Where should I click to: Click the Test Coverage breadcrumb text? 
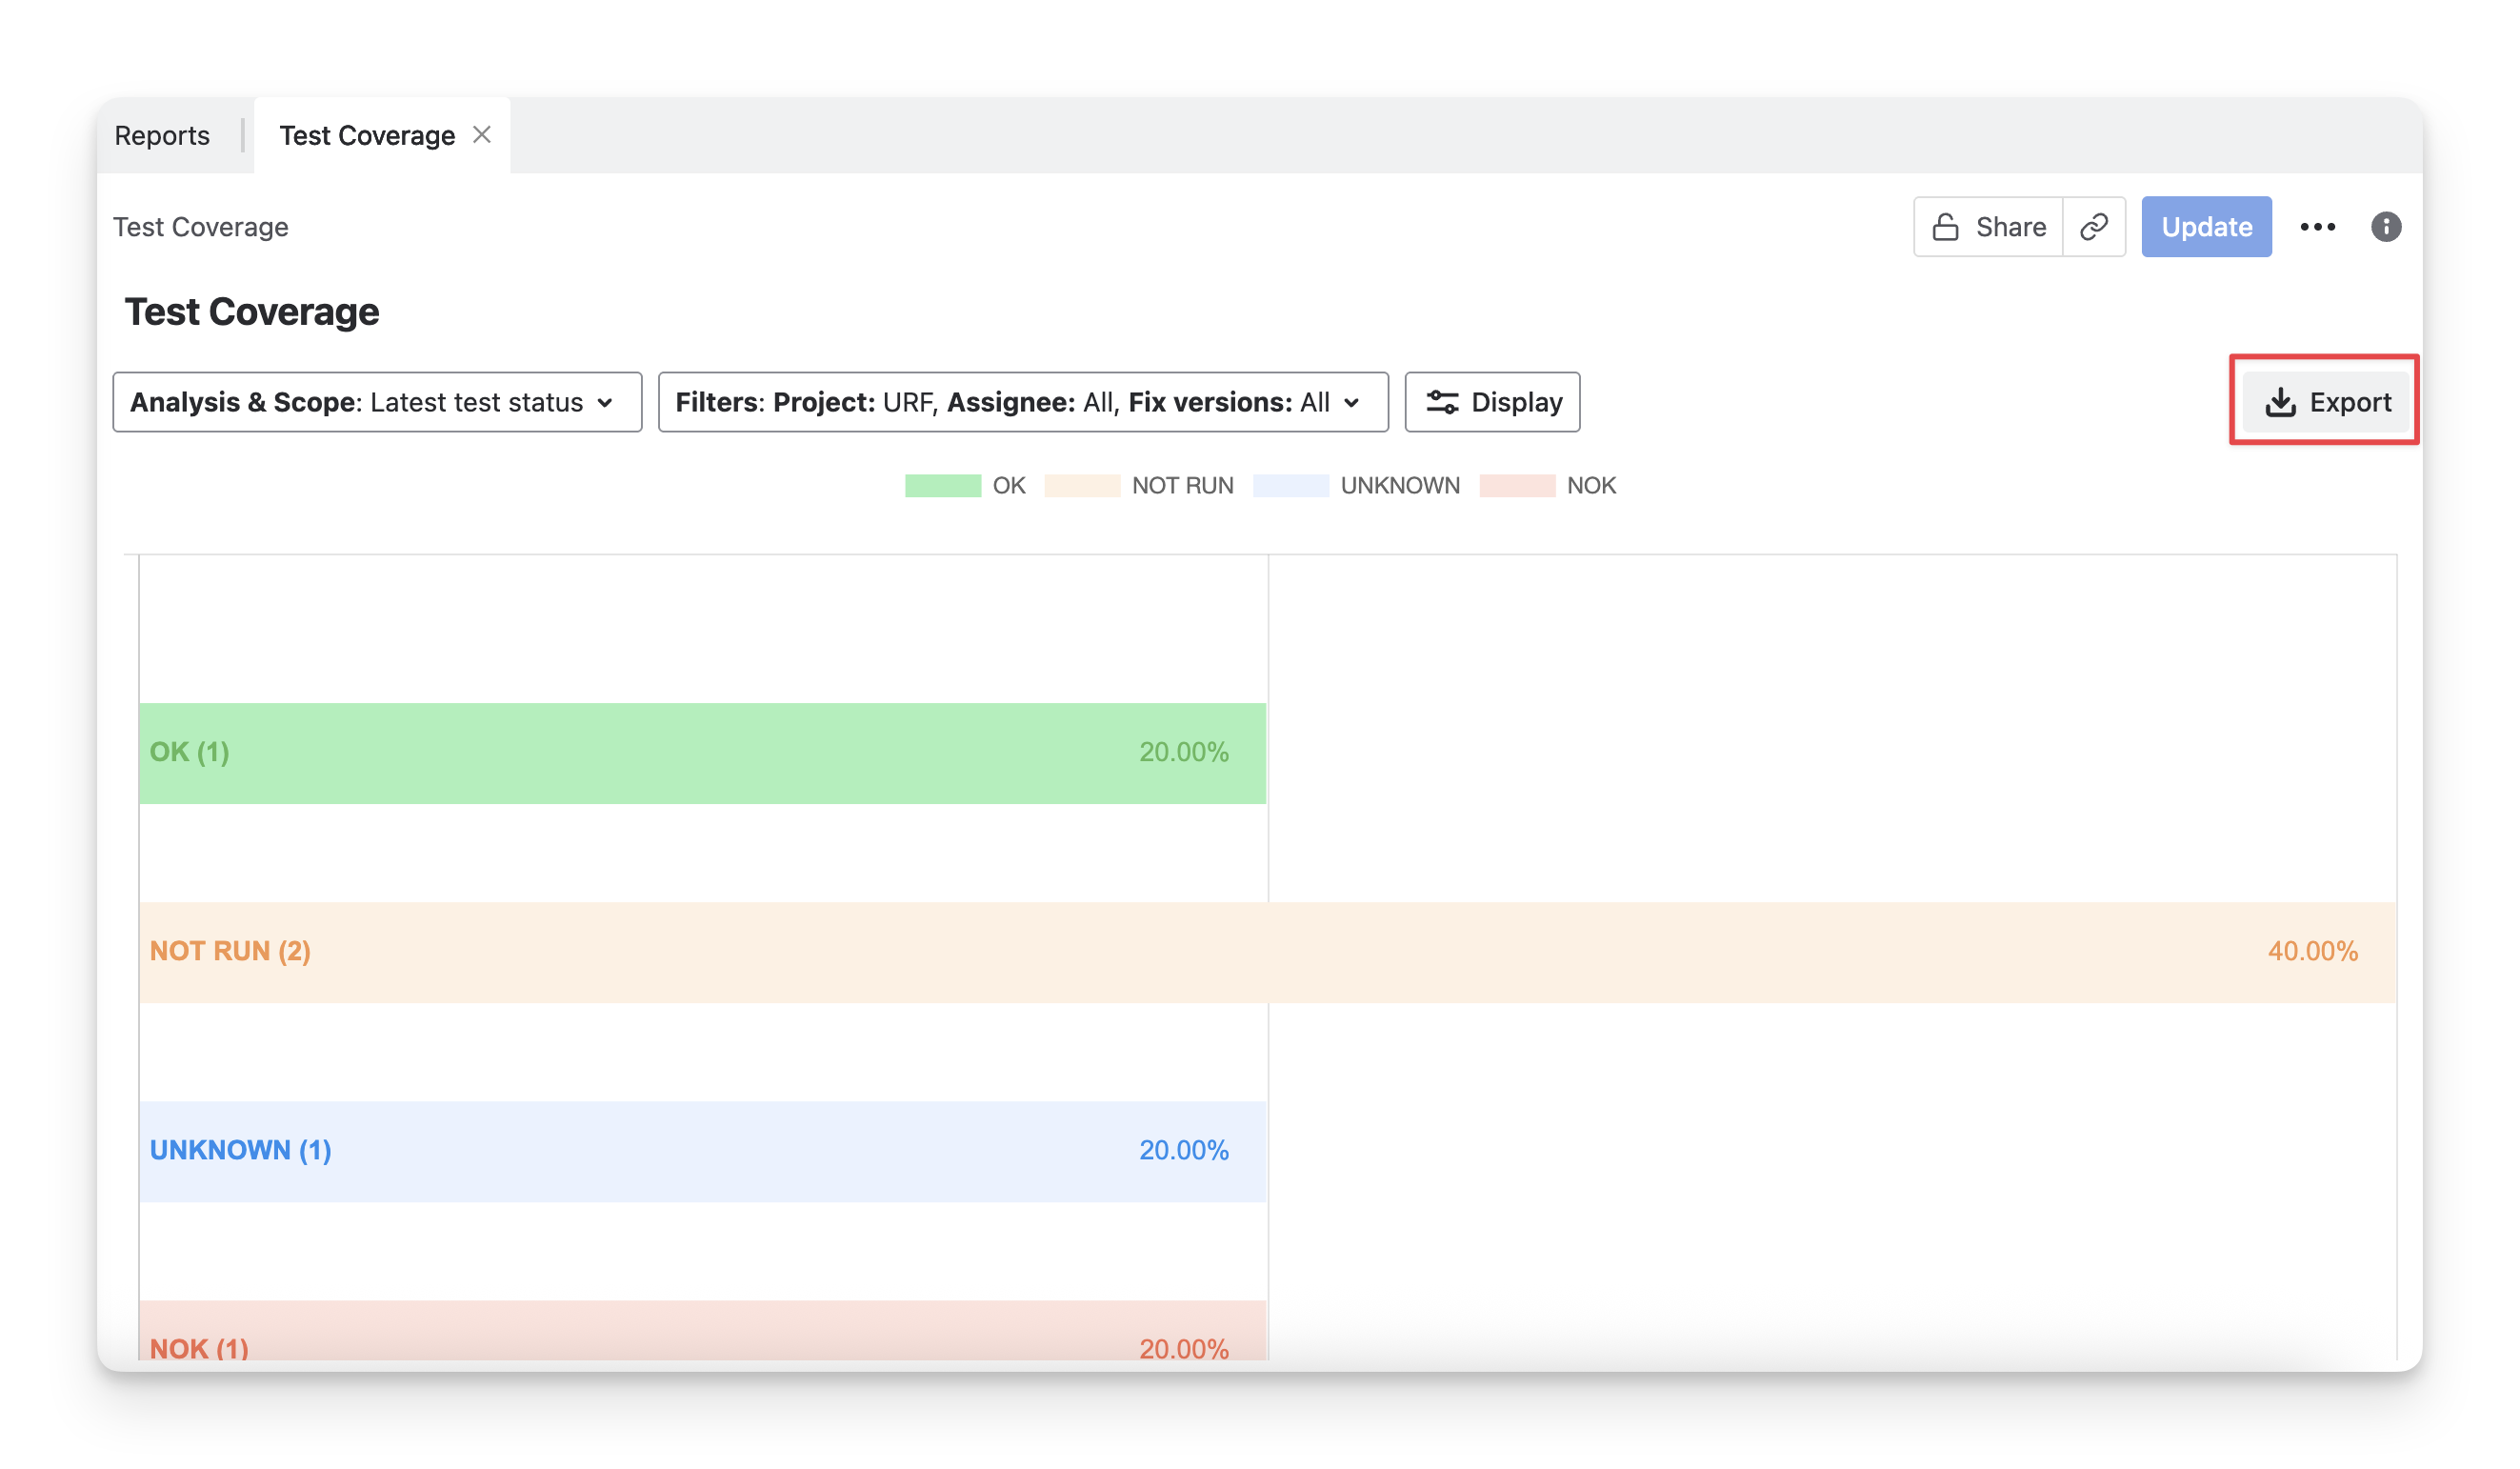200,227
